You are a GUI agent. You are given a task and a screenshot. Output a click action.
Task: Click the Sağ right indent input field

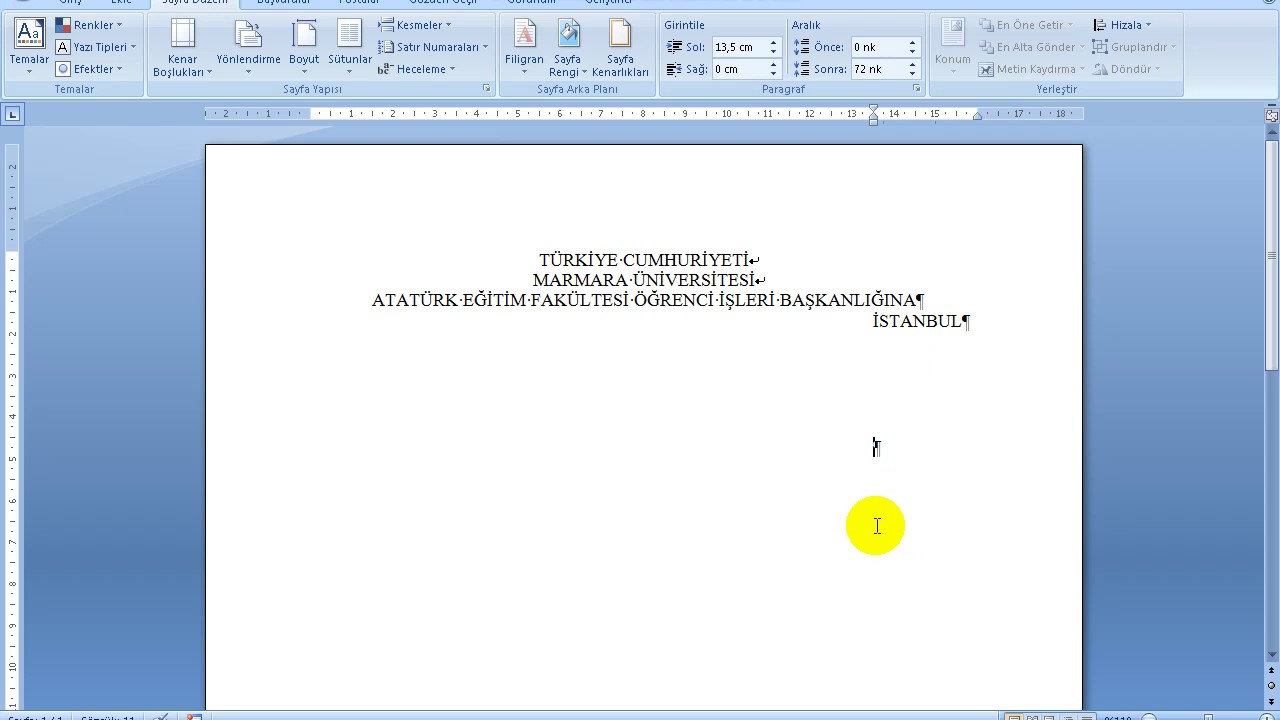pyautogui.click(x=739, y=69)
